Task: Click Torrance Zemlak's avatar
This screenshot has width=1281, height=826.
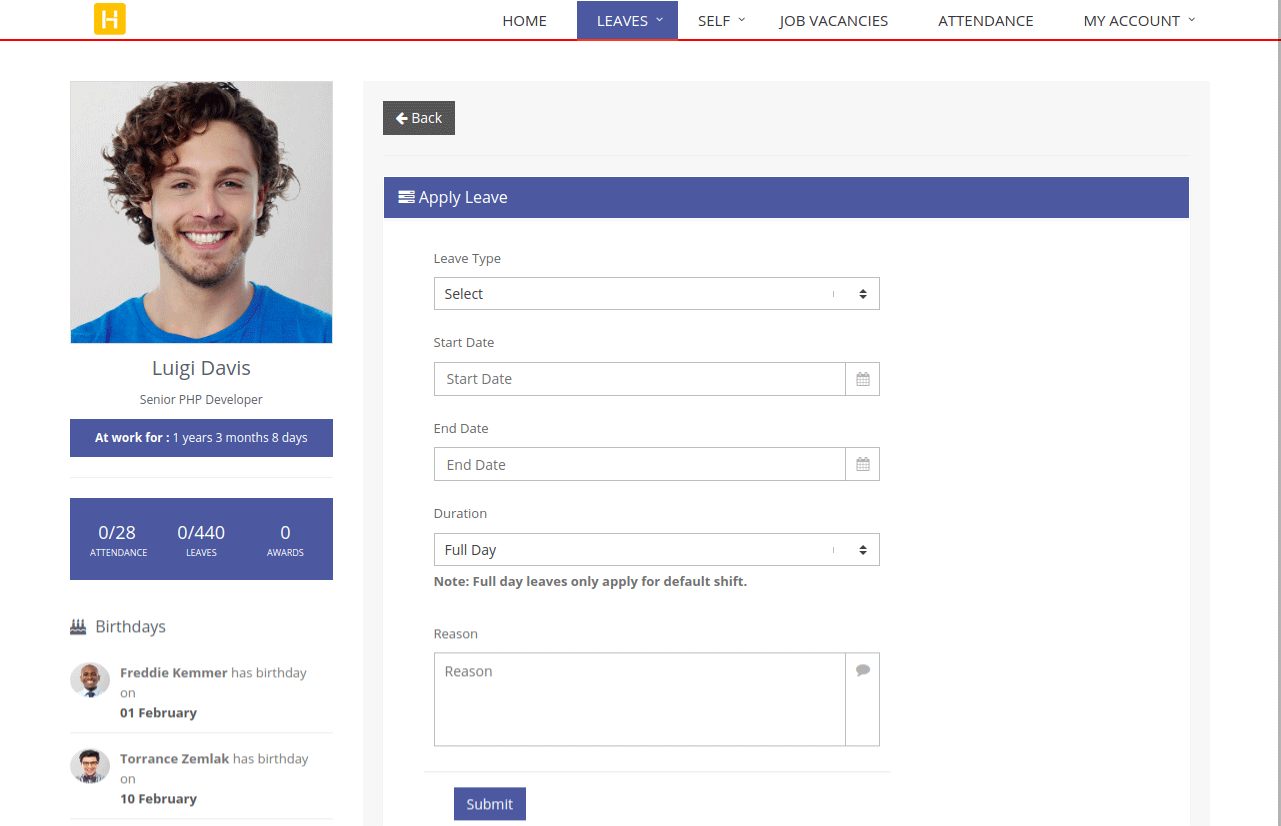Action: 90,766
